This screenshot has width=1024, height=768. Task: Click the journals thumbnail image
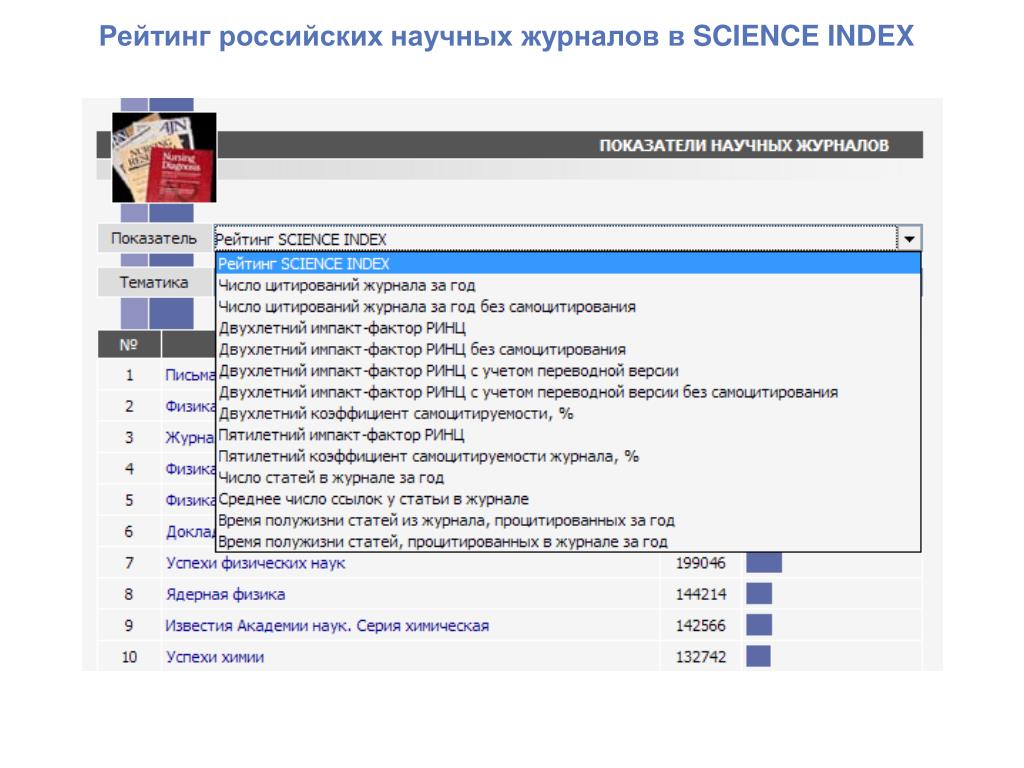164,157
